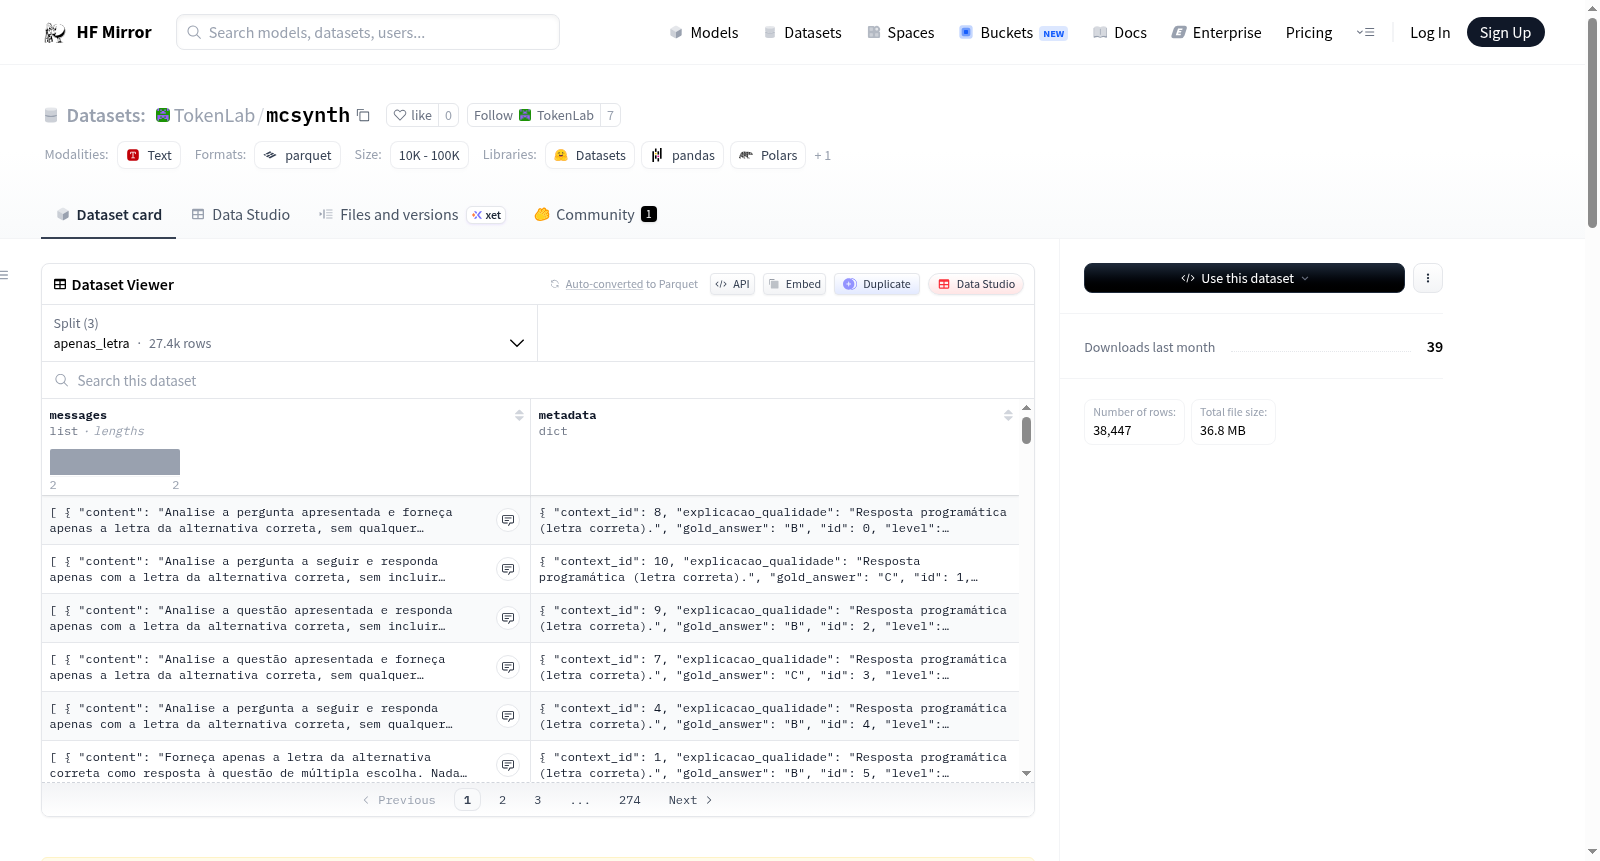Open the Buckets navigation item
The width and height of the screenshot is (1600, 861).
tap(1013, 33)
